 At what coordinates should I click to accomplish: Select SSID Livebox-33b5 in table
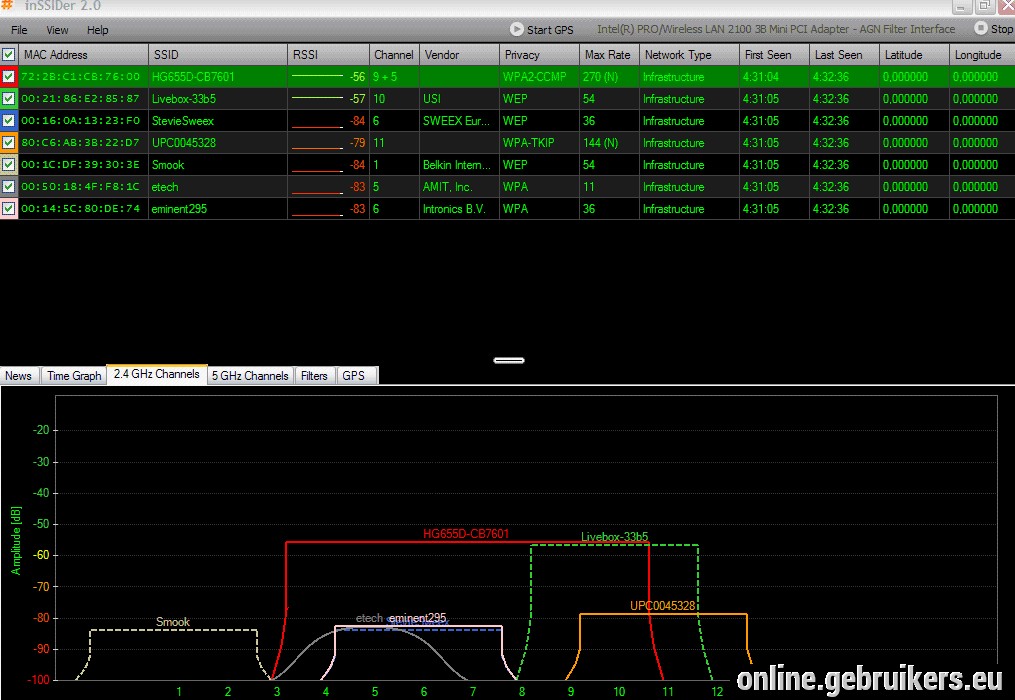coord(184,98)
